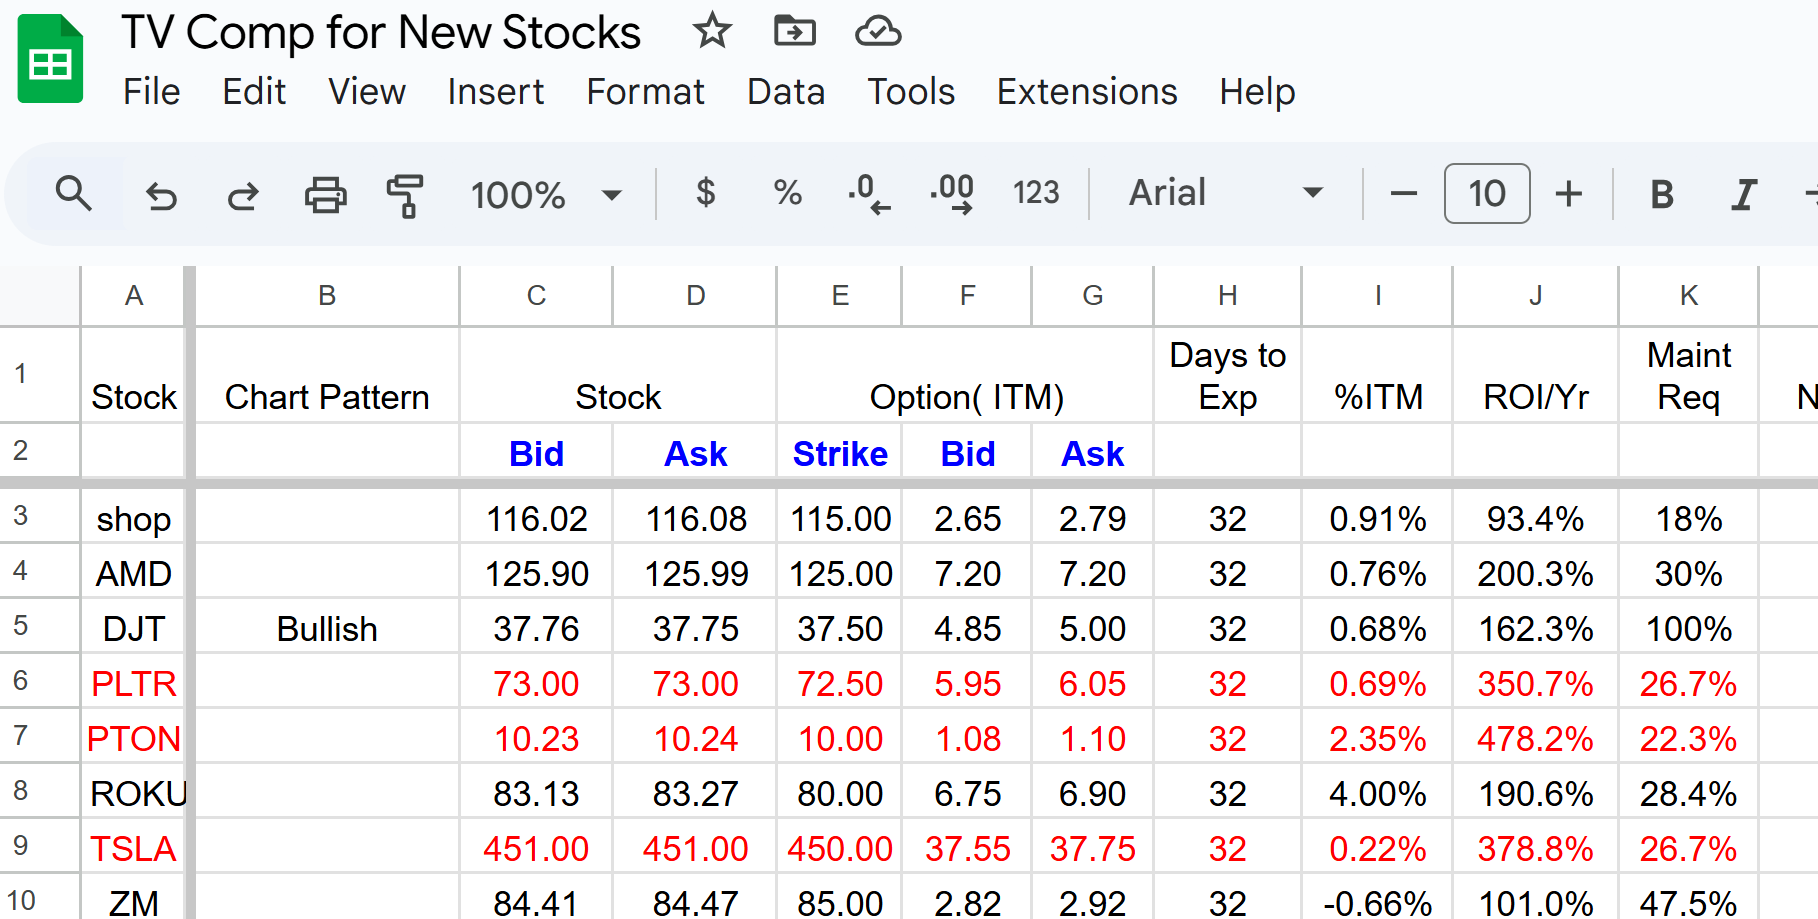Select column A header

click(133, 295)
